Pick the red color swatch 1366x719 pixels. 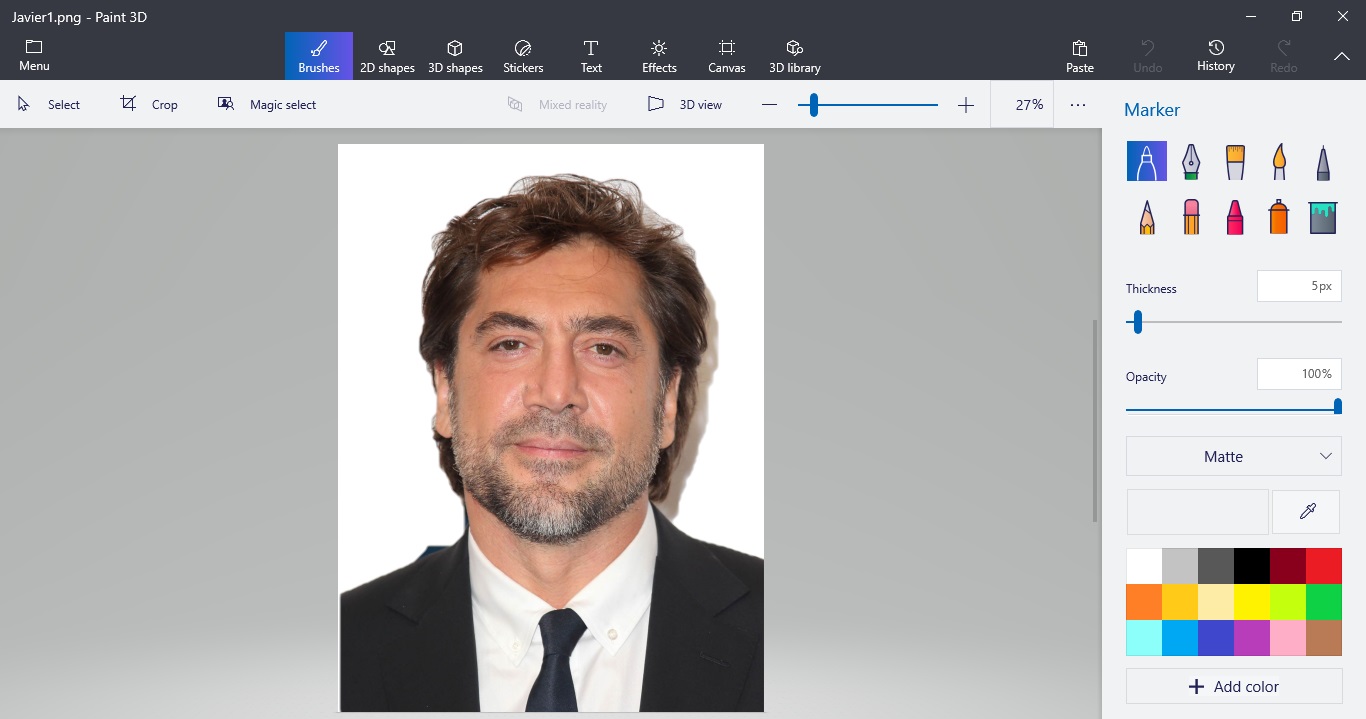(1323, 566)
